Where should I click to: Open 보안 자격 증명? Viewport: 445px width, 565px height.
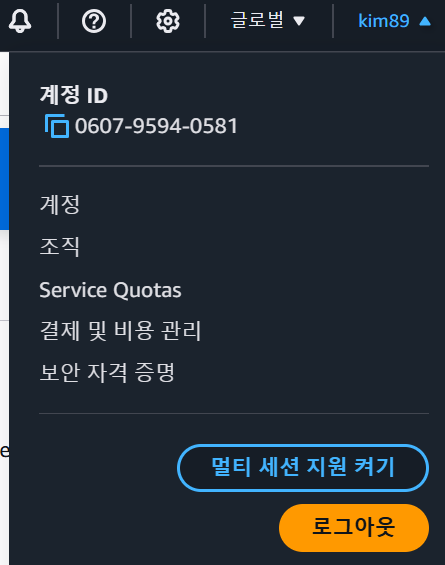pyautogui.click(x=107, y=373)
